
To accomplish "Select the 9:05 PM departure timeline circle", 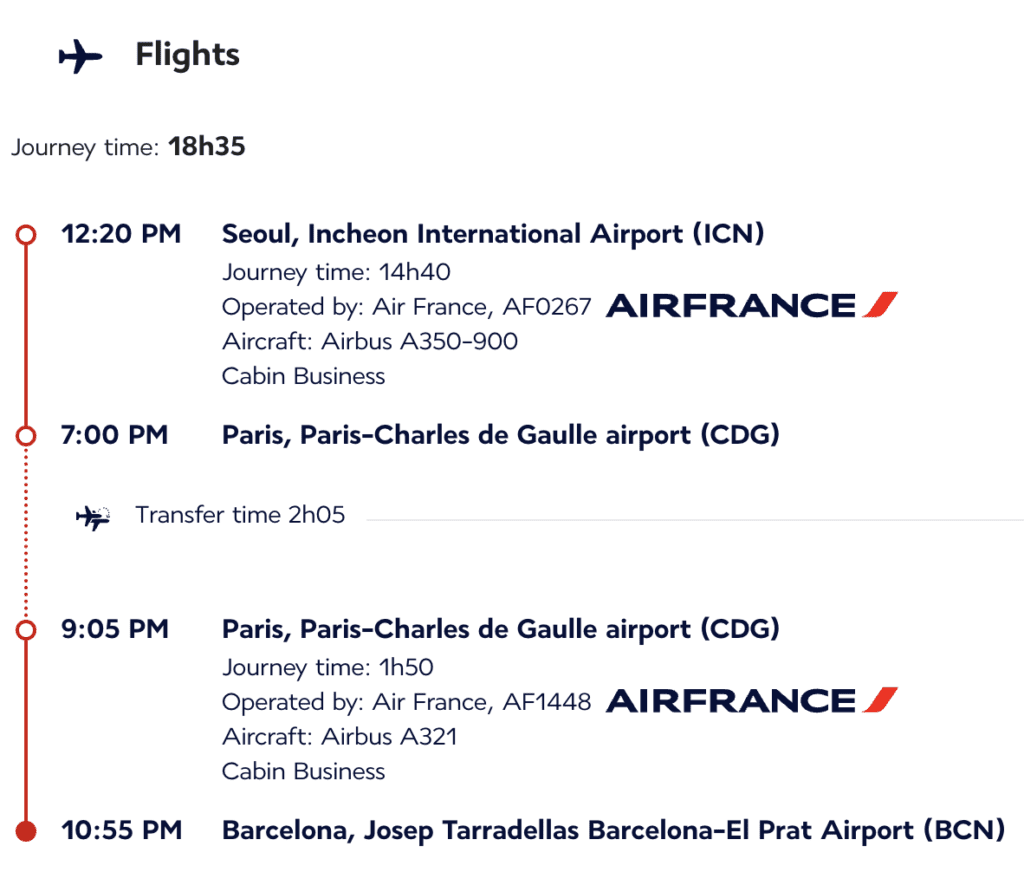I will coord(26,630).
